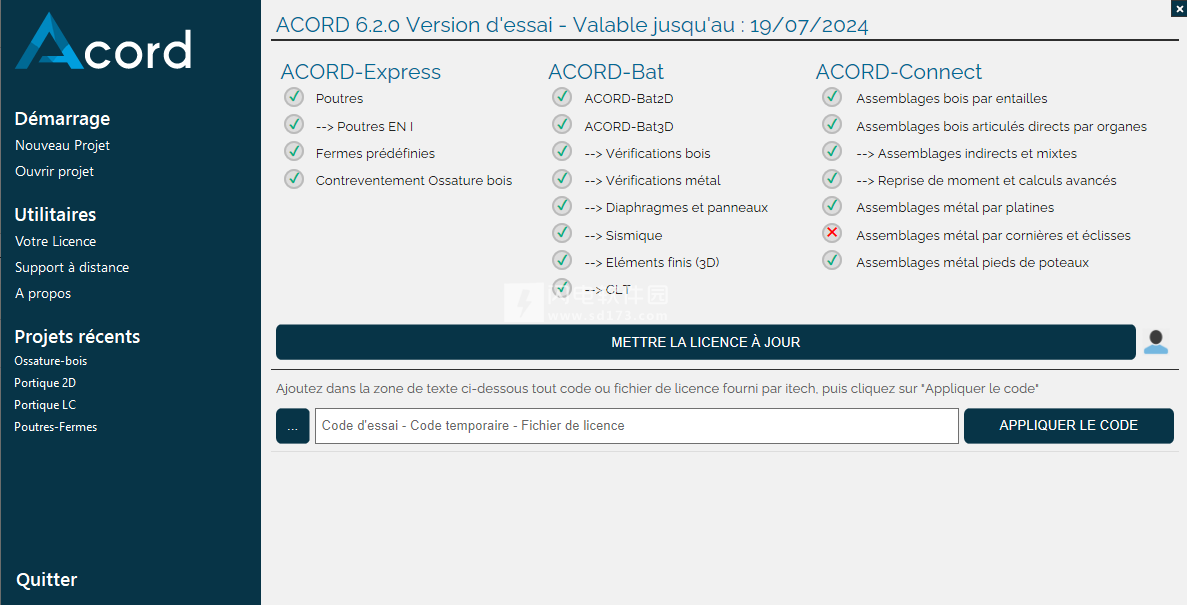The image size is (1187, 605).
Task: Open recent project Ossature-bois
Action: (x=51, y=361)
